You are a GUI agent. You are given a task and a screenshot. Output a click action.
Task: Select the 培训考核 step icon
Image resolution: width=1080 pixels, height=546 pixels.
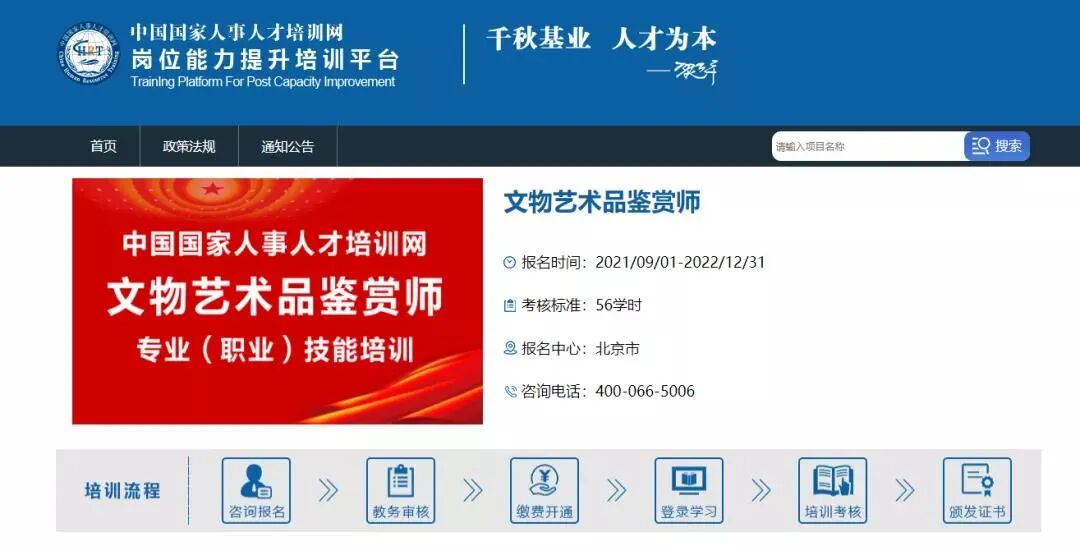pyautogui.click(x=833, y=490)
